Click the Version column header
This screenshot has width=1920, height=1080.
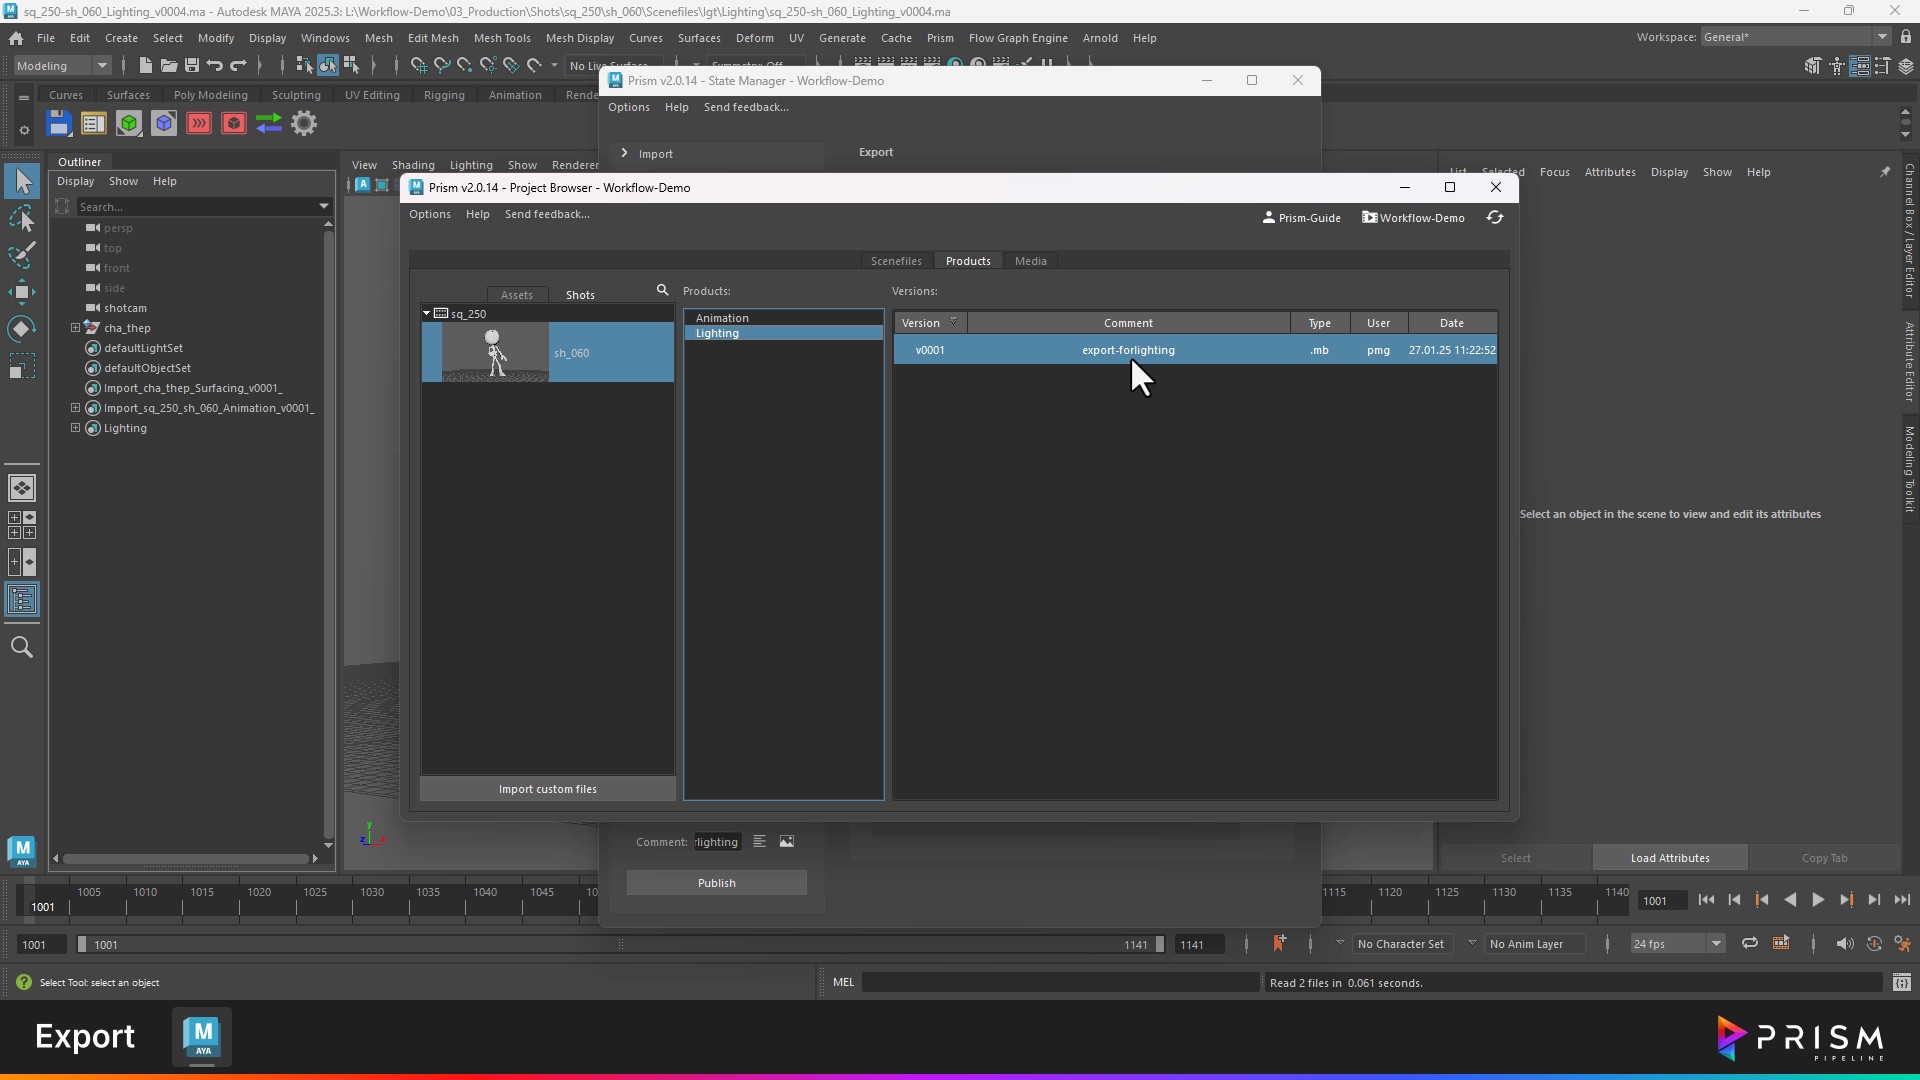(930, 323)
